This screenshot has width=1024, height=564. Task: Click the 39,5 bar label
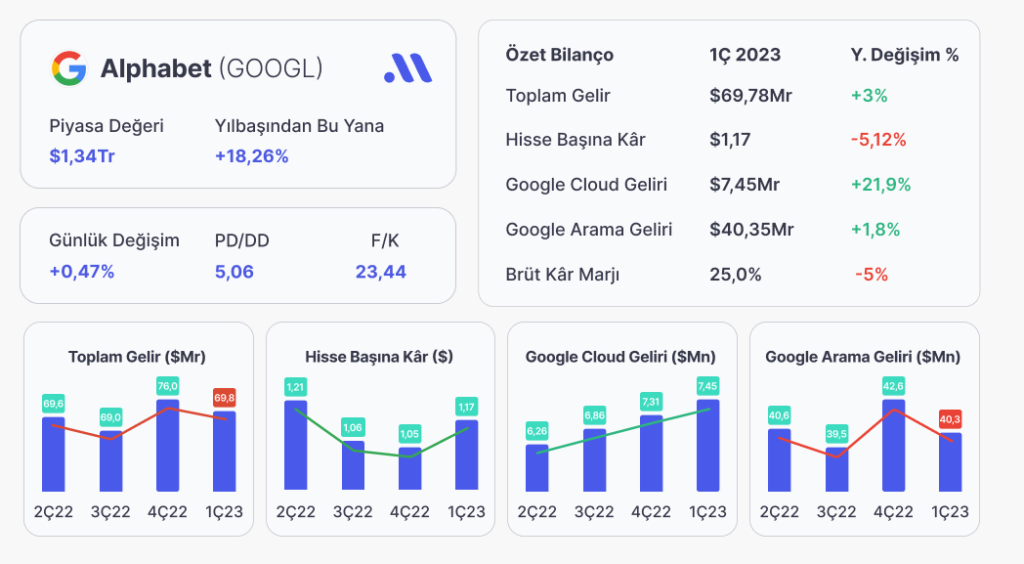click(837, 433)
